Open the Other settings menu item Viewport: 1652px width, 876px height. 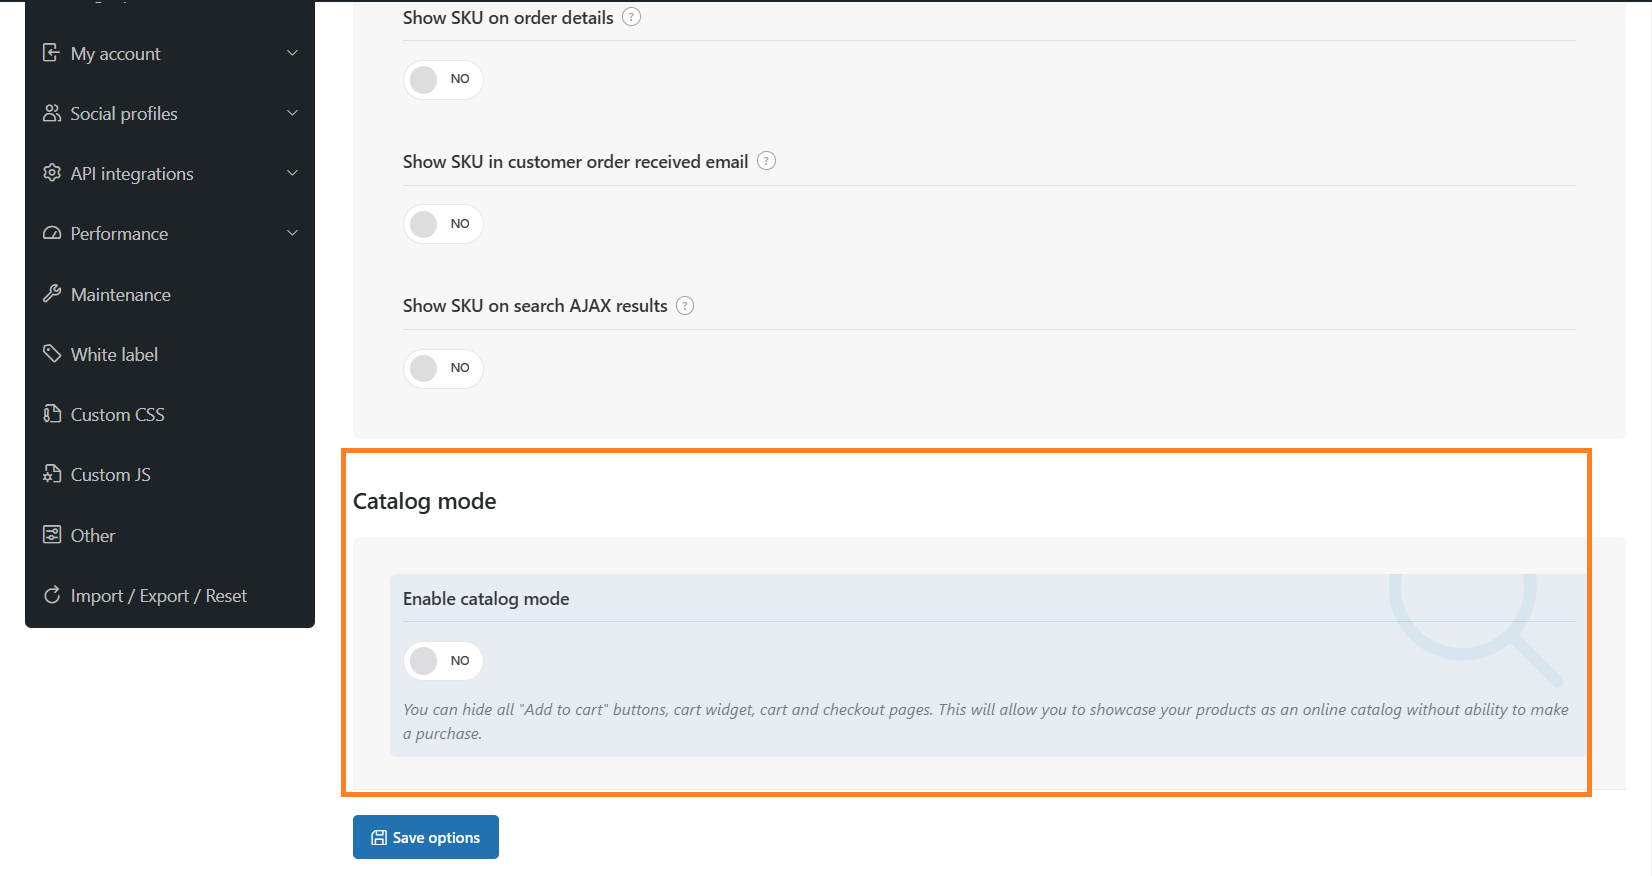click(x=93, y=535)
